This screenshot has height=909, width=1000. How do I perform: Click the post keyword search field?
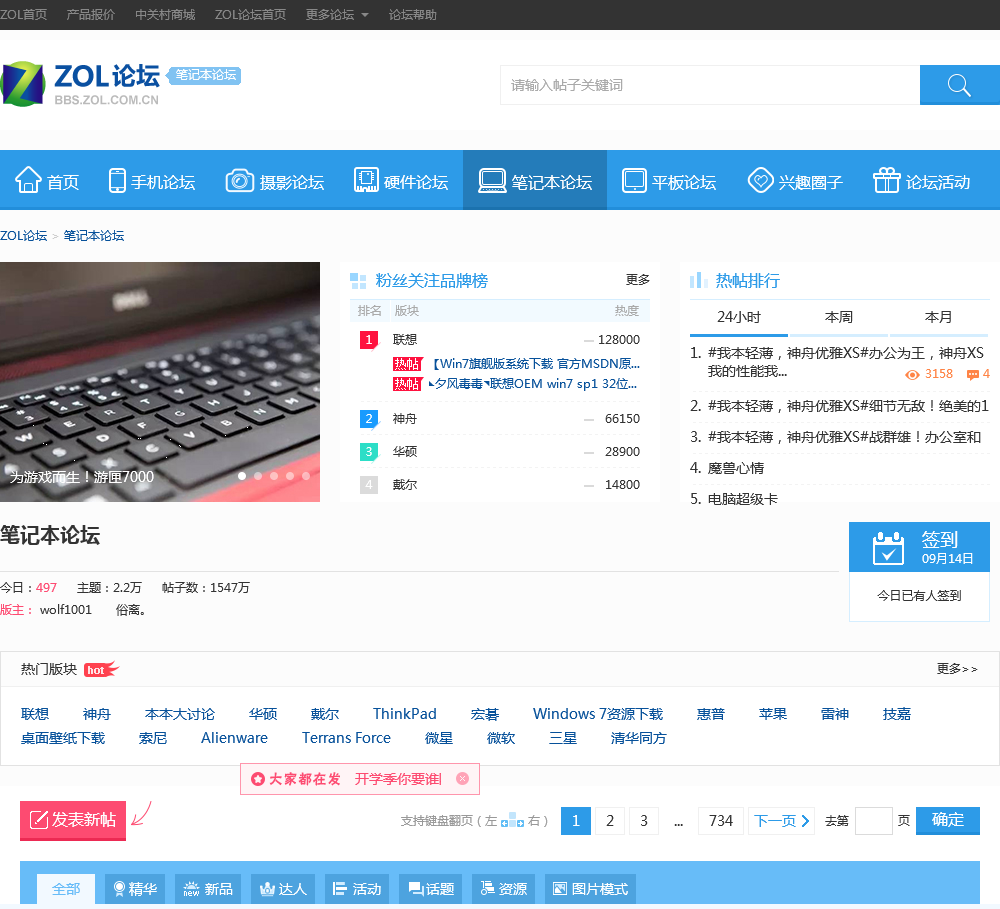[710, 85]
